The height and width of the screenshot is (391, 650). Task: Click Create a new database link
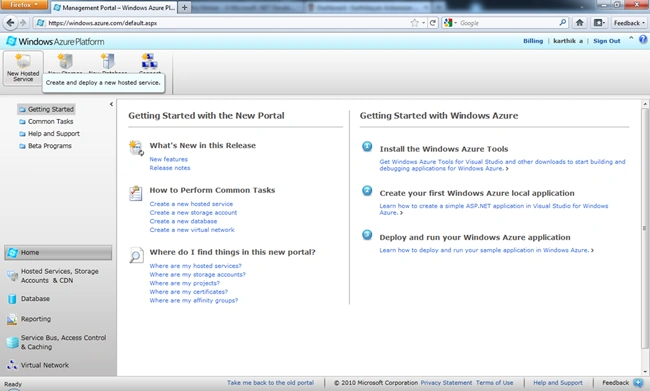point(183,221)
